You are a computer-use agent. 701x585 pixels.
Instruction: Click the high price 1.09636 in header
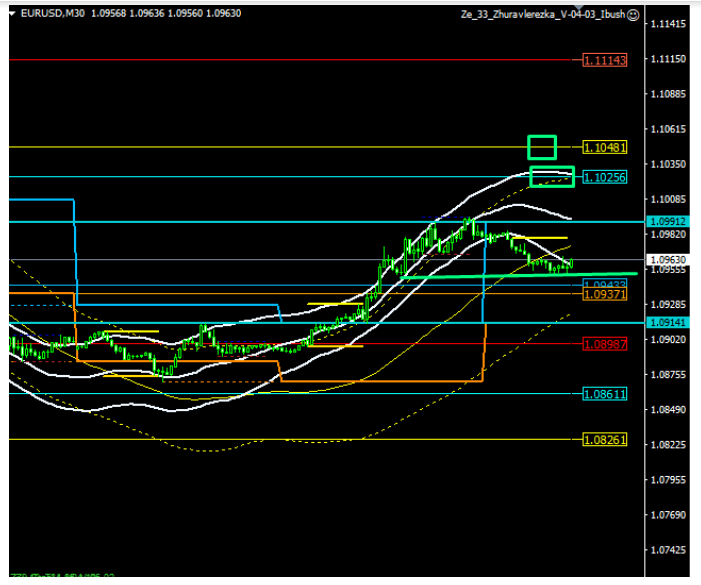point(147,13)
